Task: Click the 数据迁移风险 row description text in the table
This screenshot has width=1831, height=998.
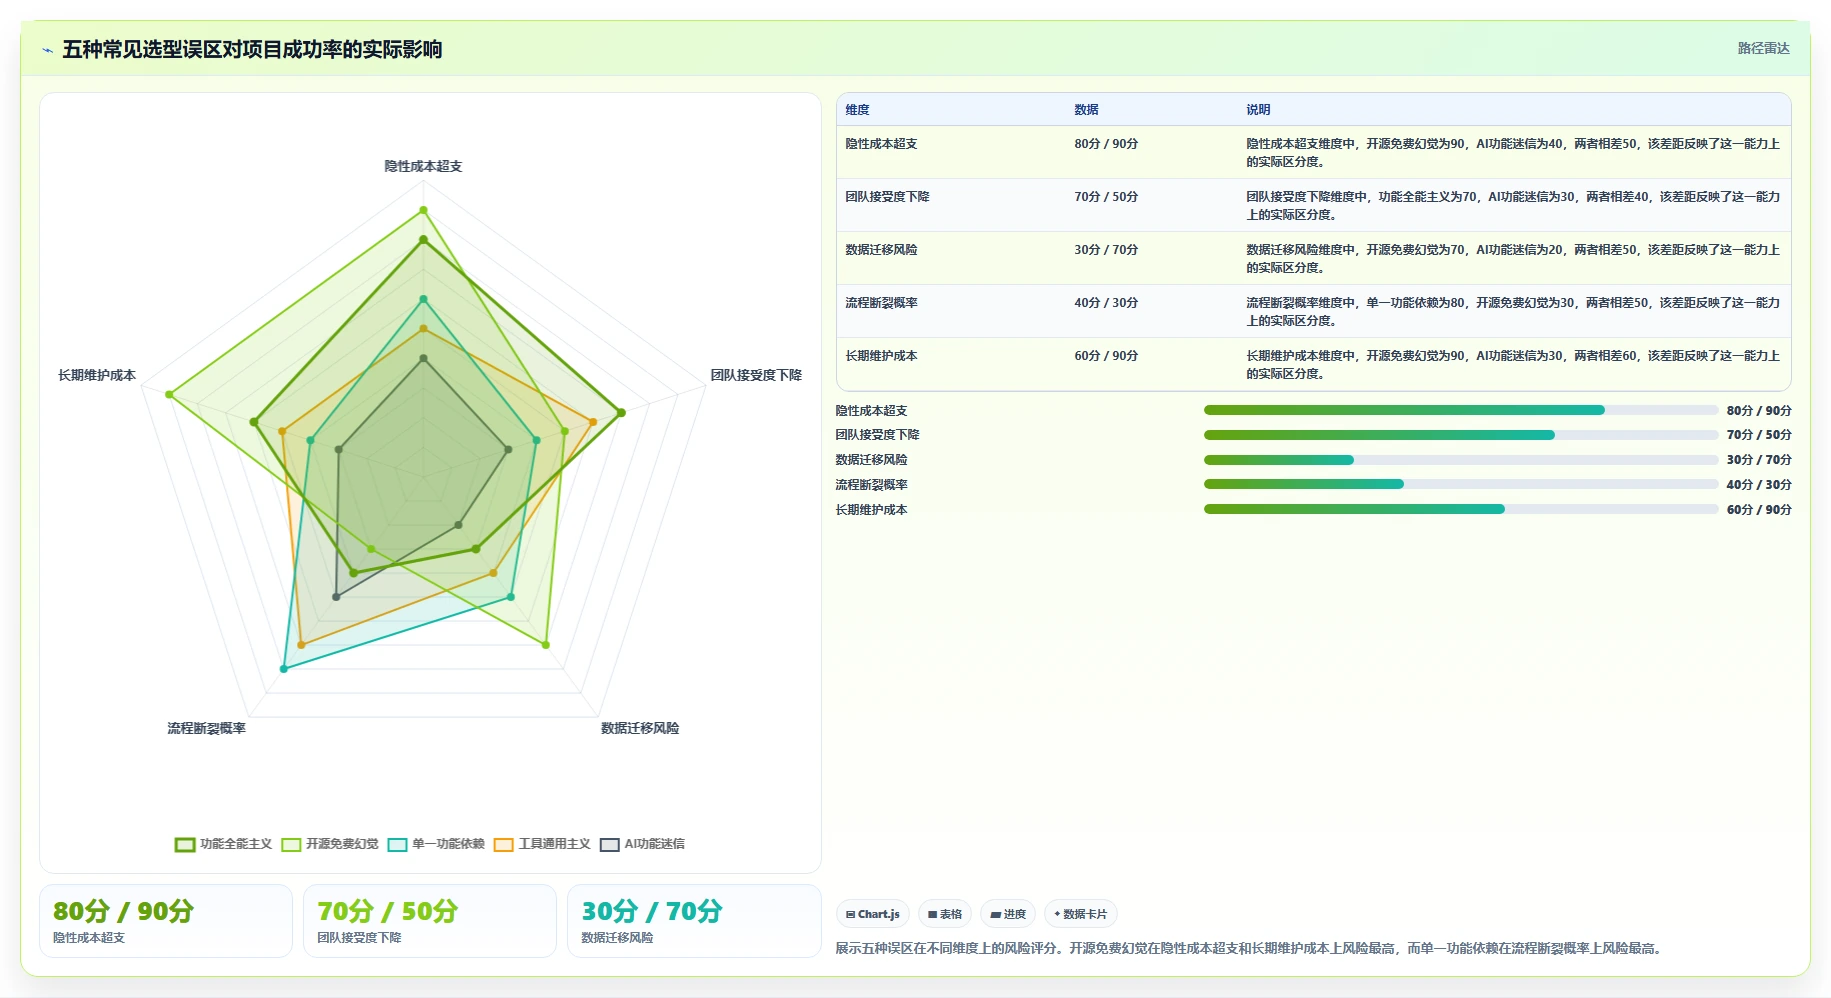Action: point(1513,259)
